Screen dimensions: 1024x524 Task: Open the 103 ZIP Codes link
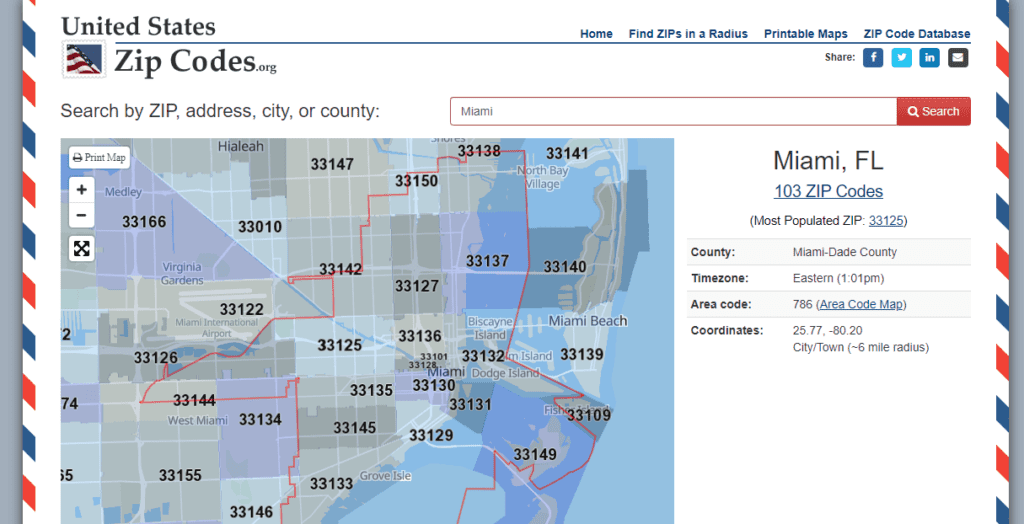click(828, 191)
